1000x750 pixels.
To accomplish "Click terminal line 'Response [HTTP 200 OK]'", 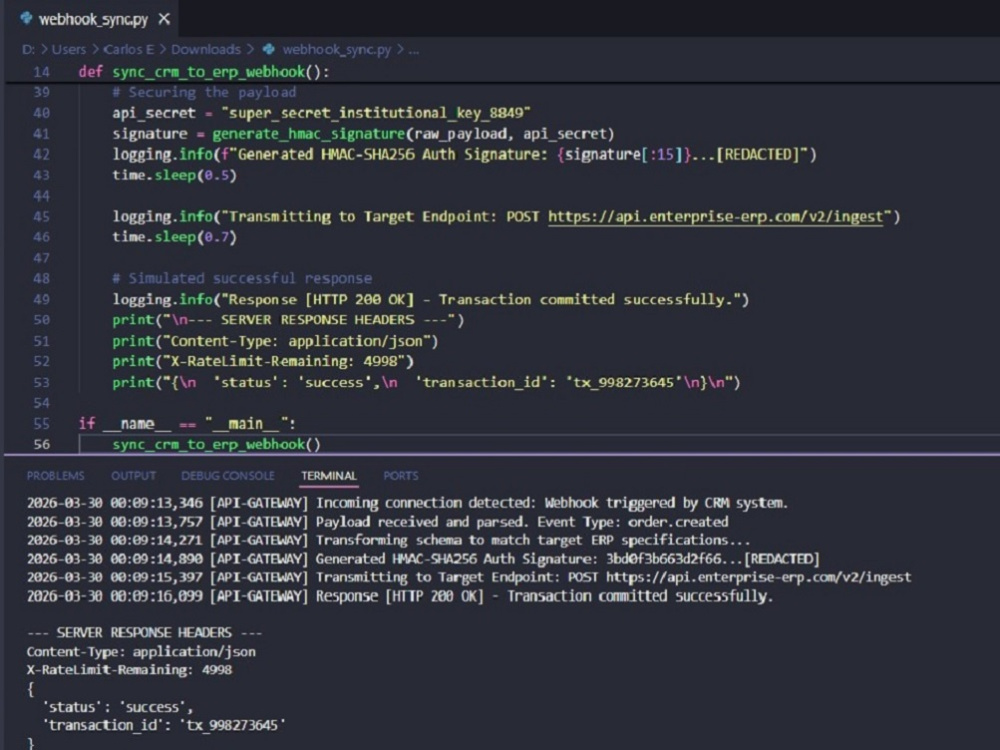I will (399, 596).
